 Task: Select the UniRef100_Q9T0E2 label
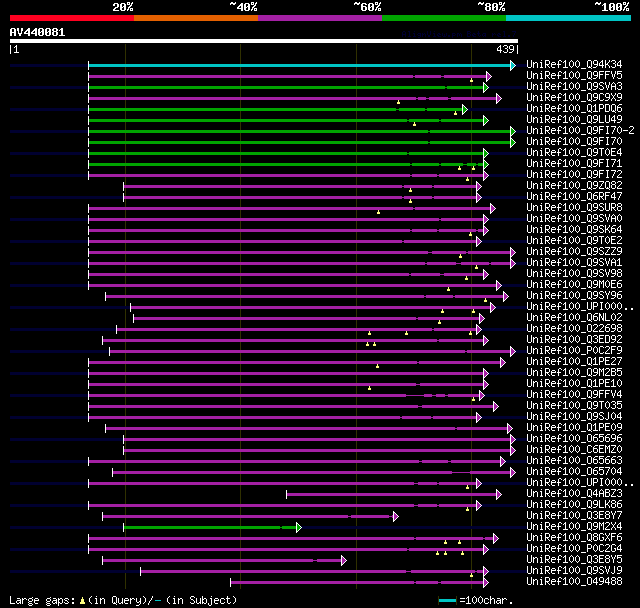coord(574,240)
